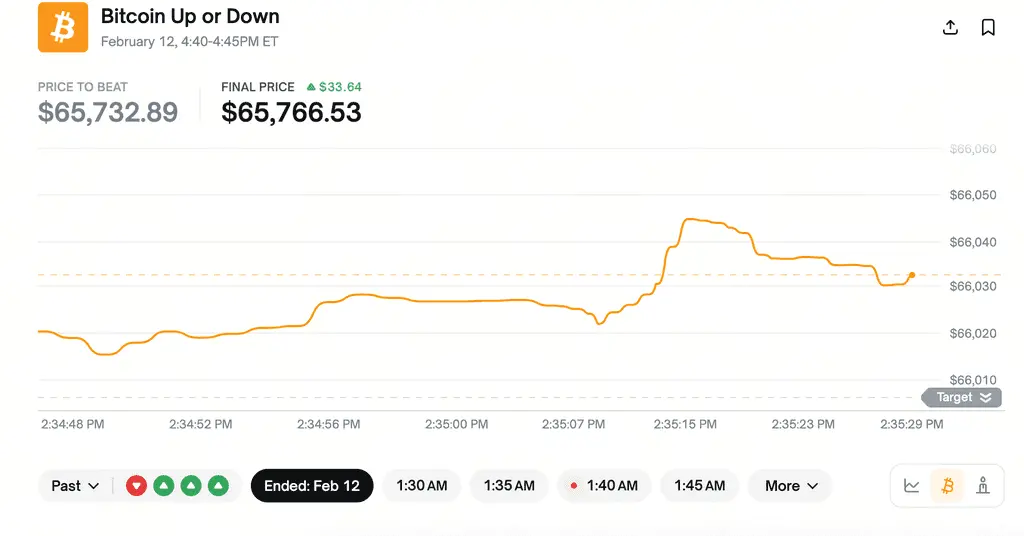The image size is (1024, 536).
Task: Select the Ended: Feb 12 tab
Action: tap(312, 486)
